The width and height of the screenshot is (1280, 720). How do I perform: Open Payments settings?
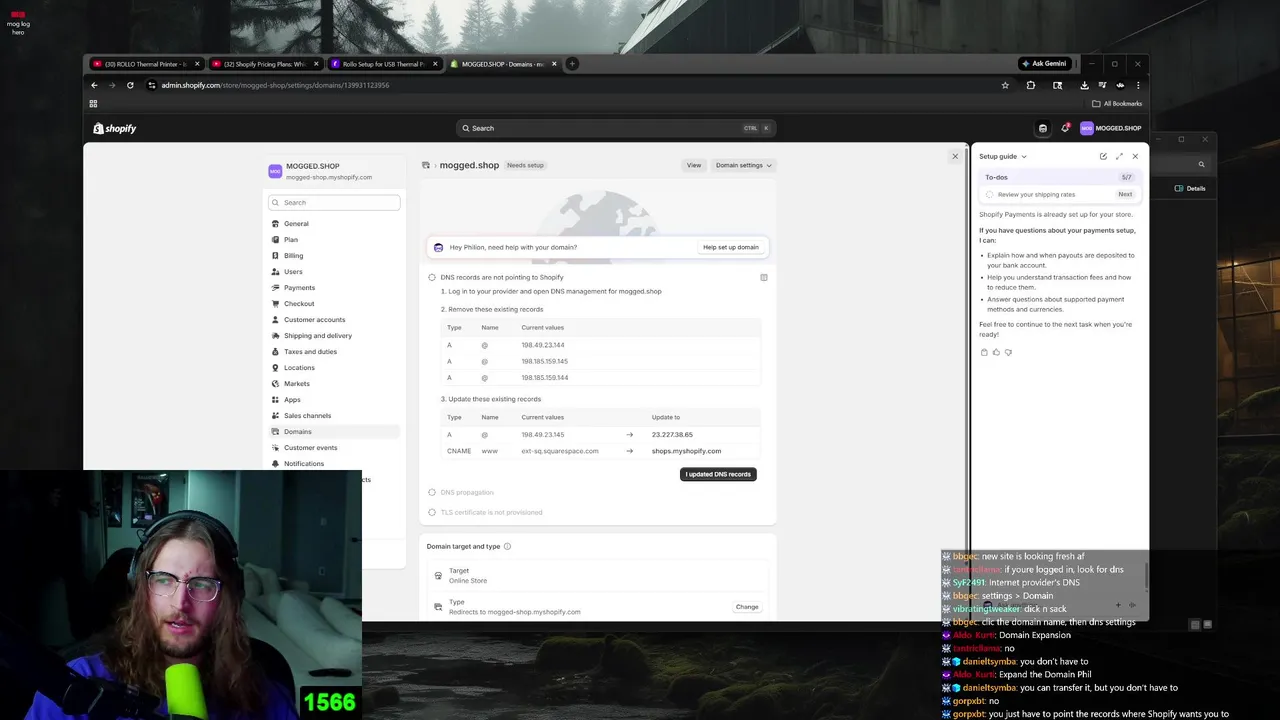(x=299, y=288)
